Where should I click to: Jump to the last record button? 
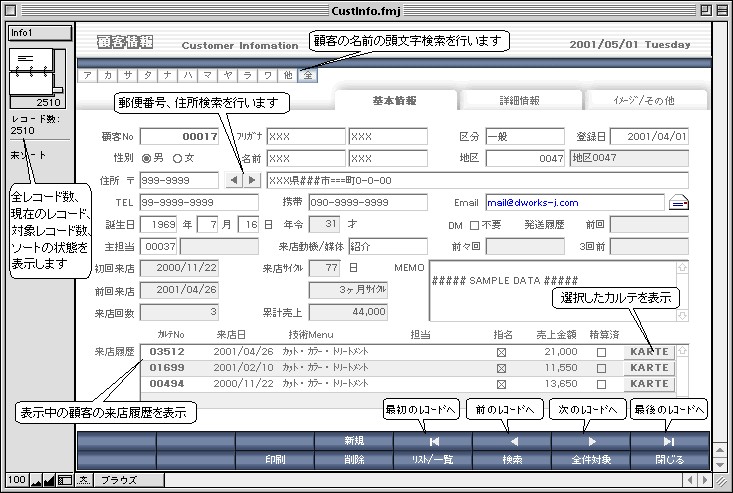(x=669, y=442)
